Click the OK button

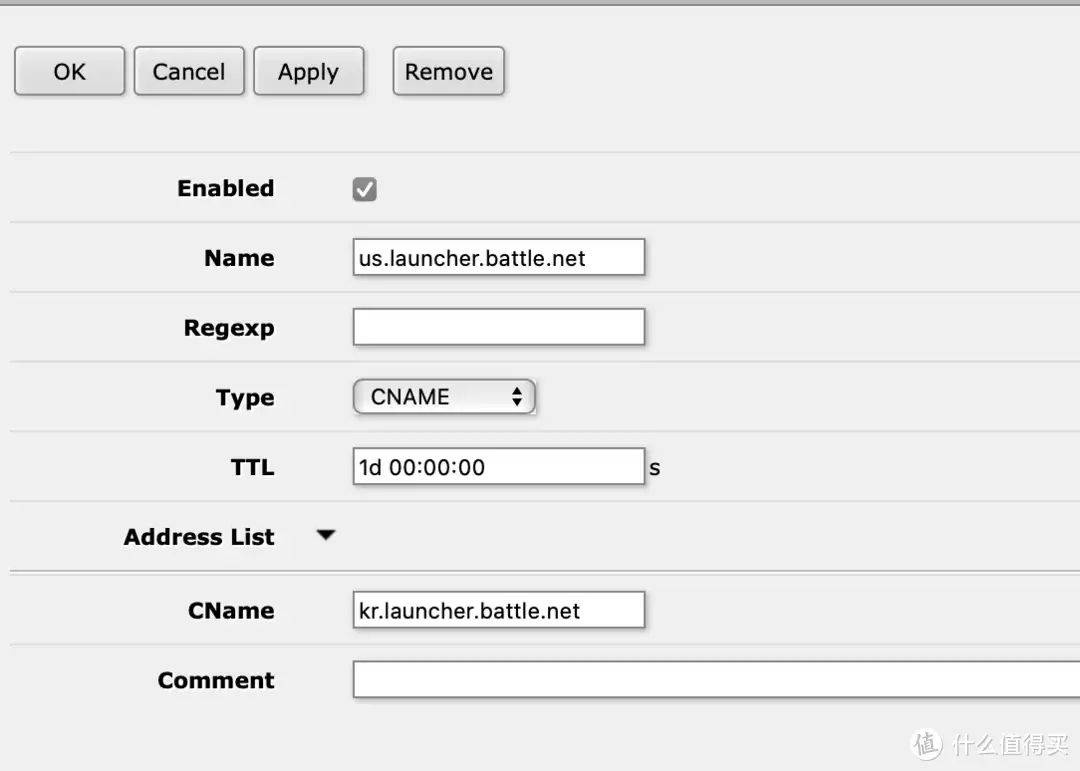point(69,72)
